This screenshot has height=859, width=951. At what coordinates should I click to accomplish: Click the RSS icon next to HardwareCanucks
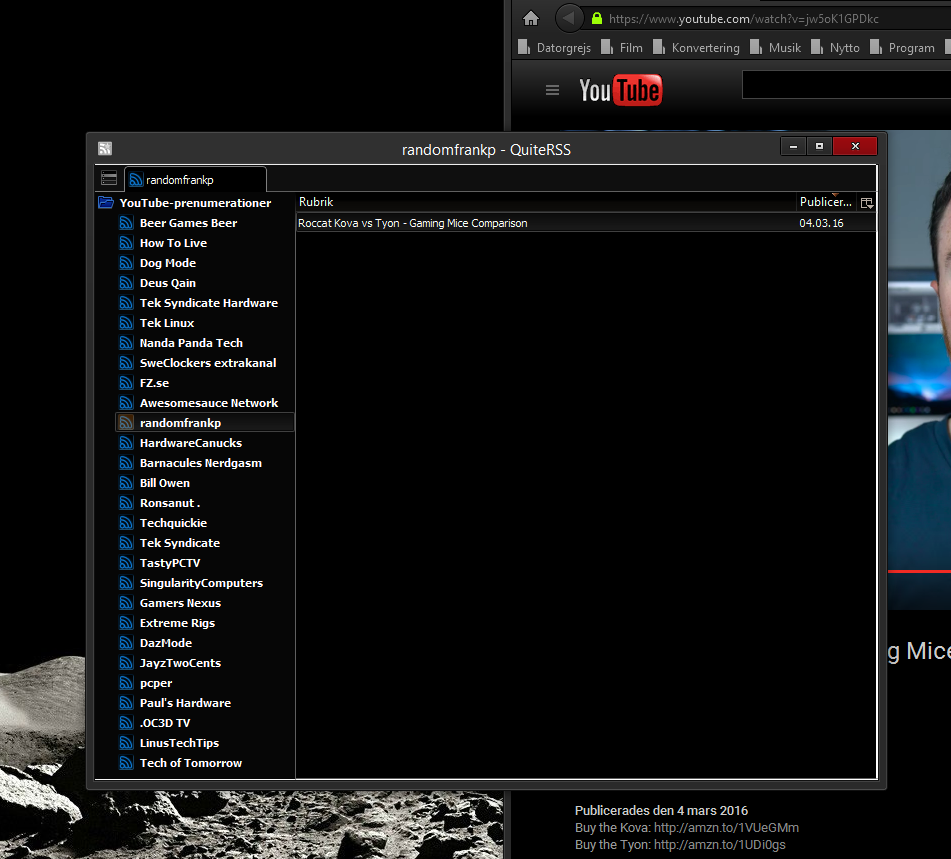tap(126, 443)
